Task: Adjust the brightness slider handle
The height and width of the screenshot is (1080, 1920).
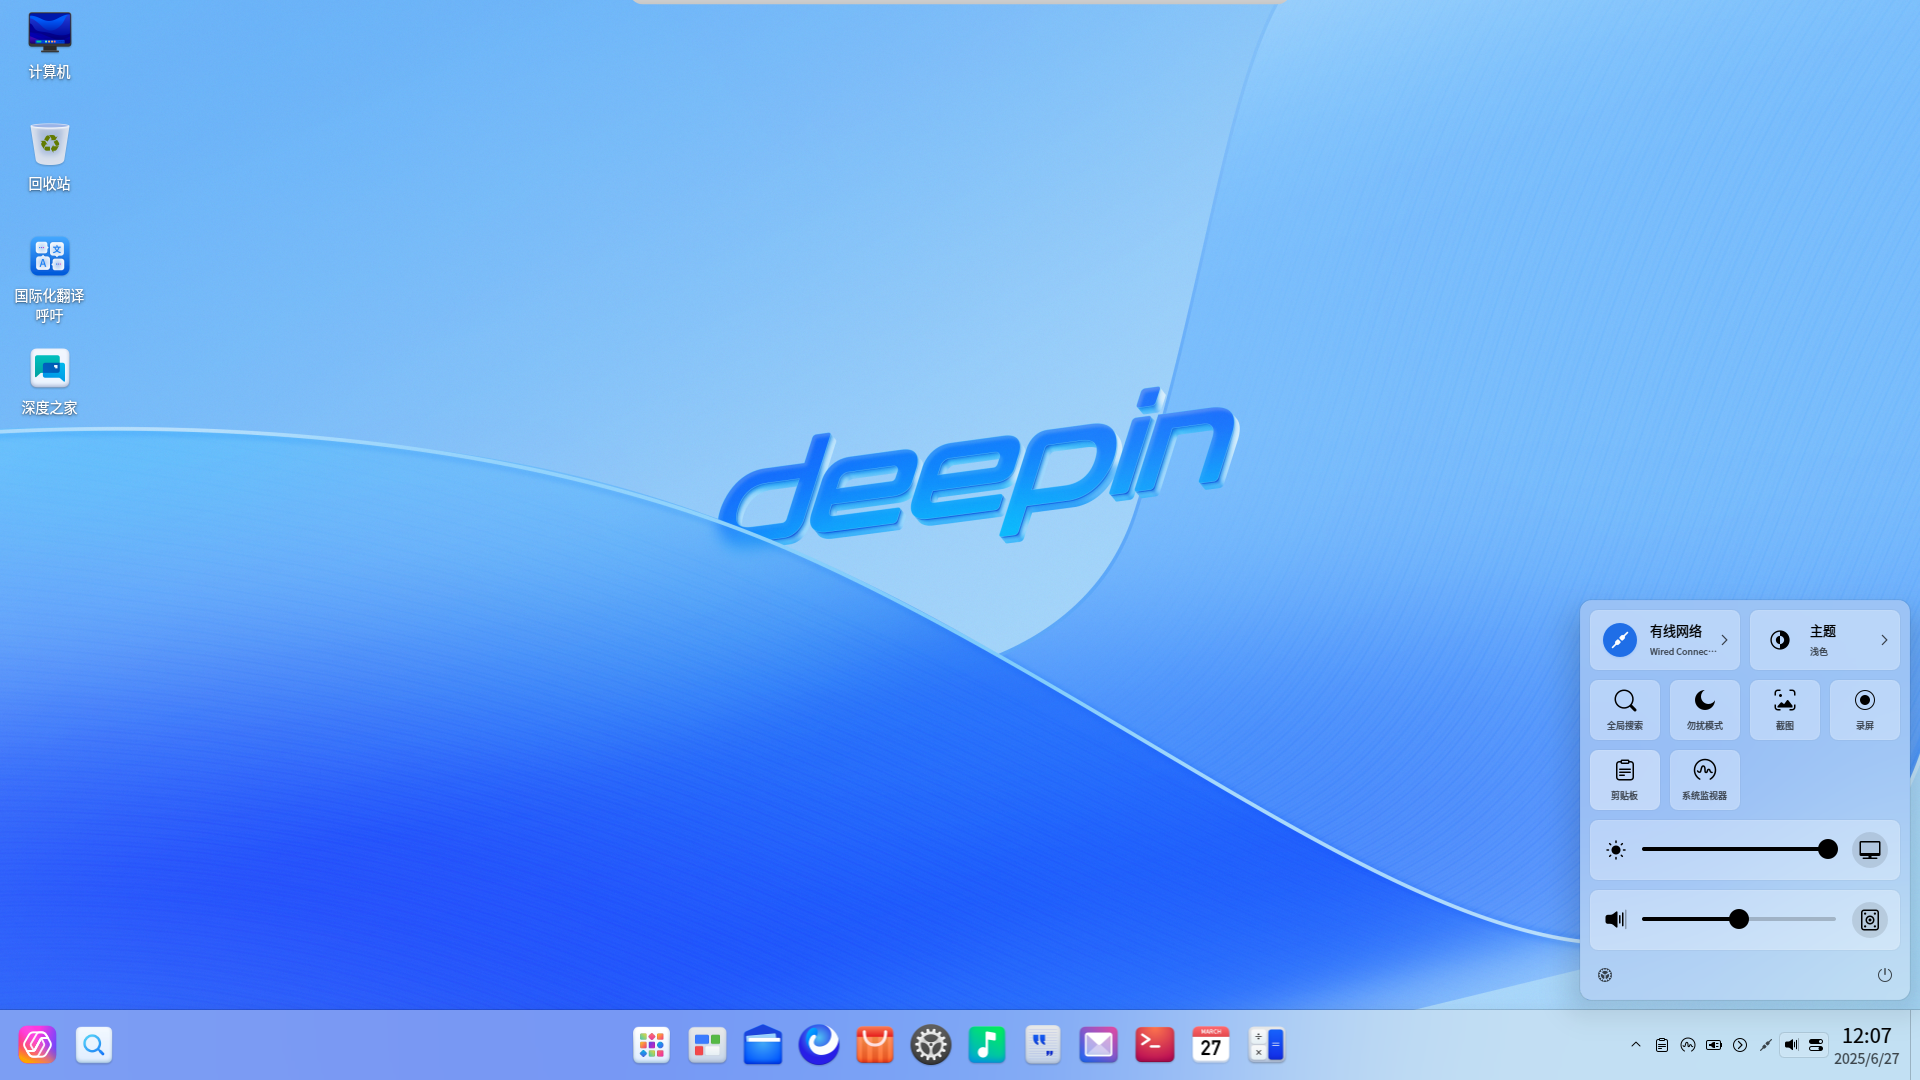Action: click(1828, 849)
